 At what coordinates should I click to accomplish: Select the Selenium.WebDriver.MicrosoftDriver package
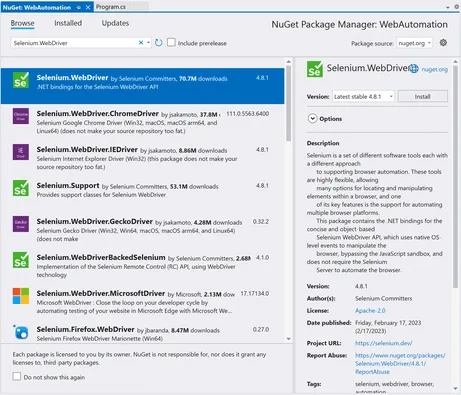tap(143, 302)
